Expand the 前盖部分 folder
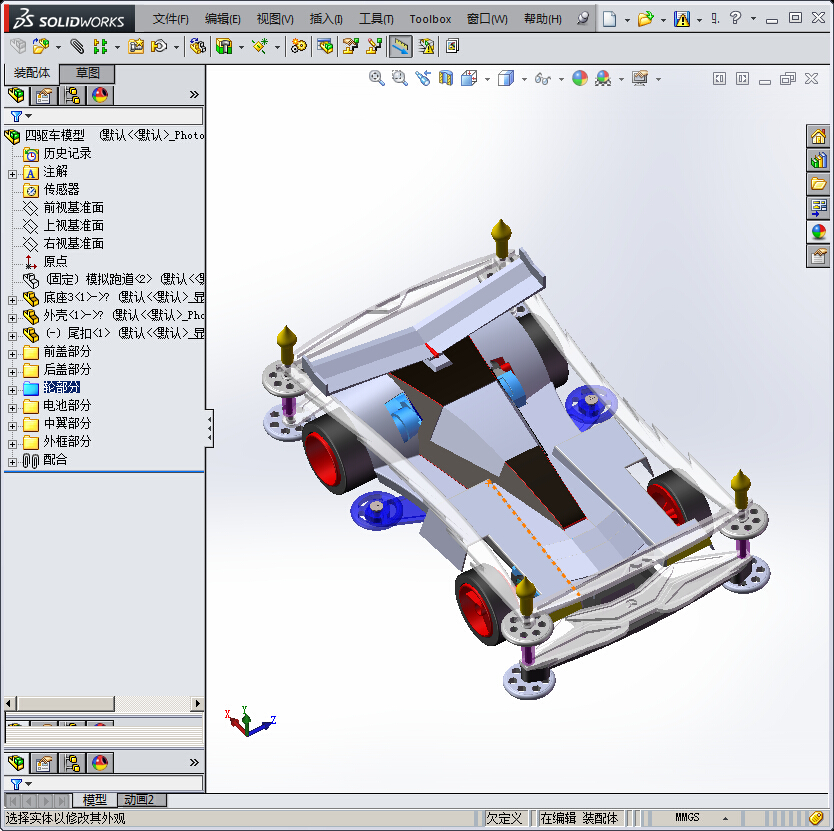The height and width of the screenshot is (831, 834). coord(12,354)
